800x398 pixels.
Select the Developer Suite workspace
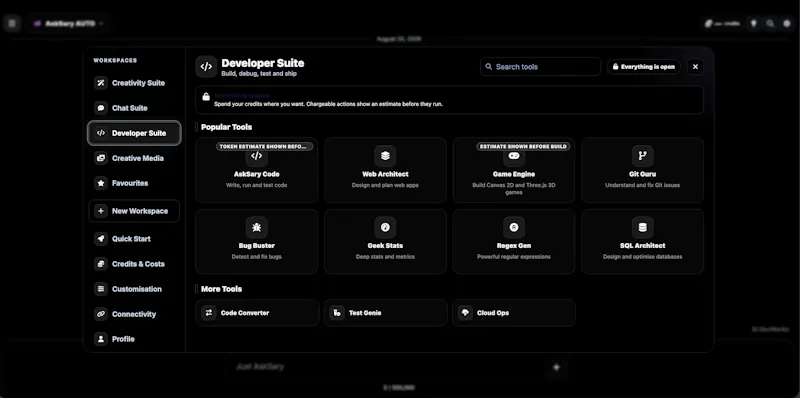134,133
